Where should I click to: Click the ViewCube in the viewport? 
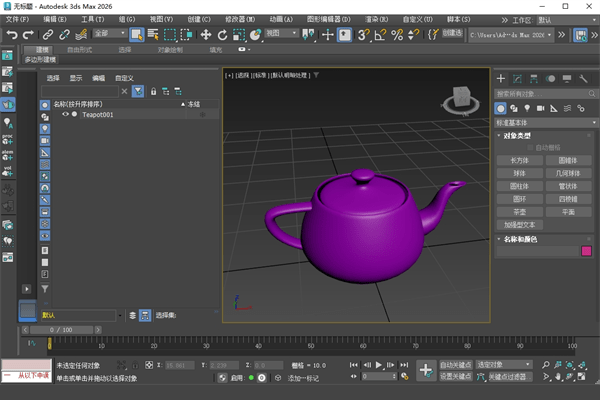click(462, 97)
